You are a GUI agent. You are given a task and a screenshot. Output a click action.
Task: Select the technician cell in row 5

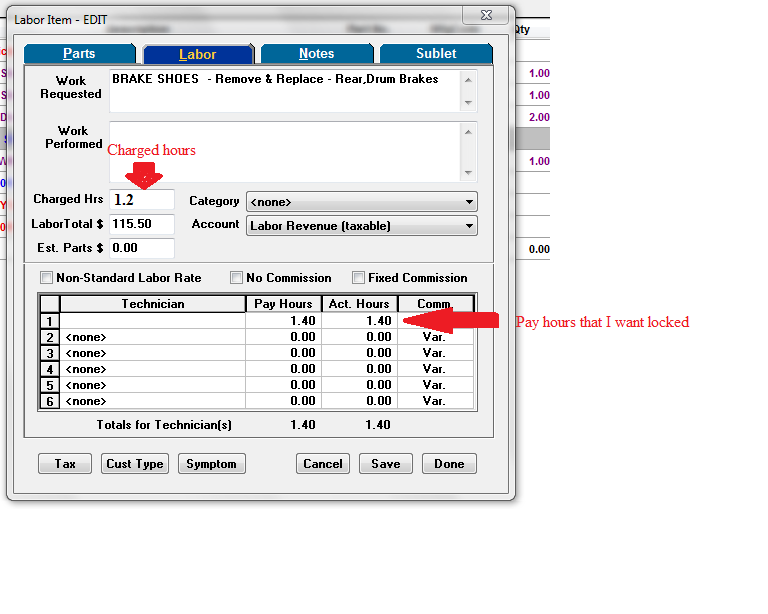pyautogui.click(x=152, y=385)
